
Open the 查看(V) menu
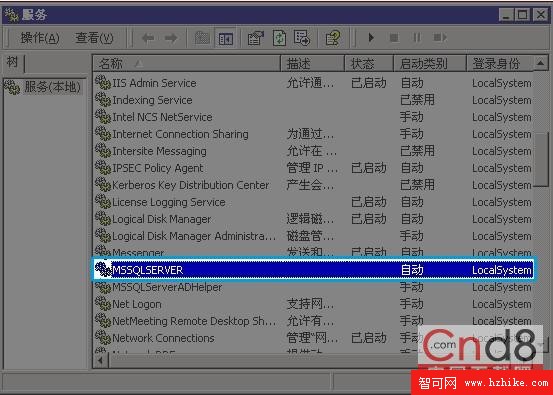pos(94,38)
